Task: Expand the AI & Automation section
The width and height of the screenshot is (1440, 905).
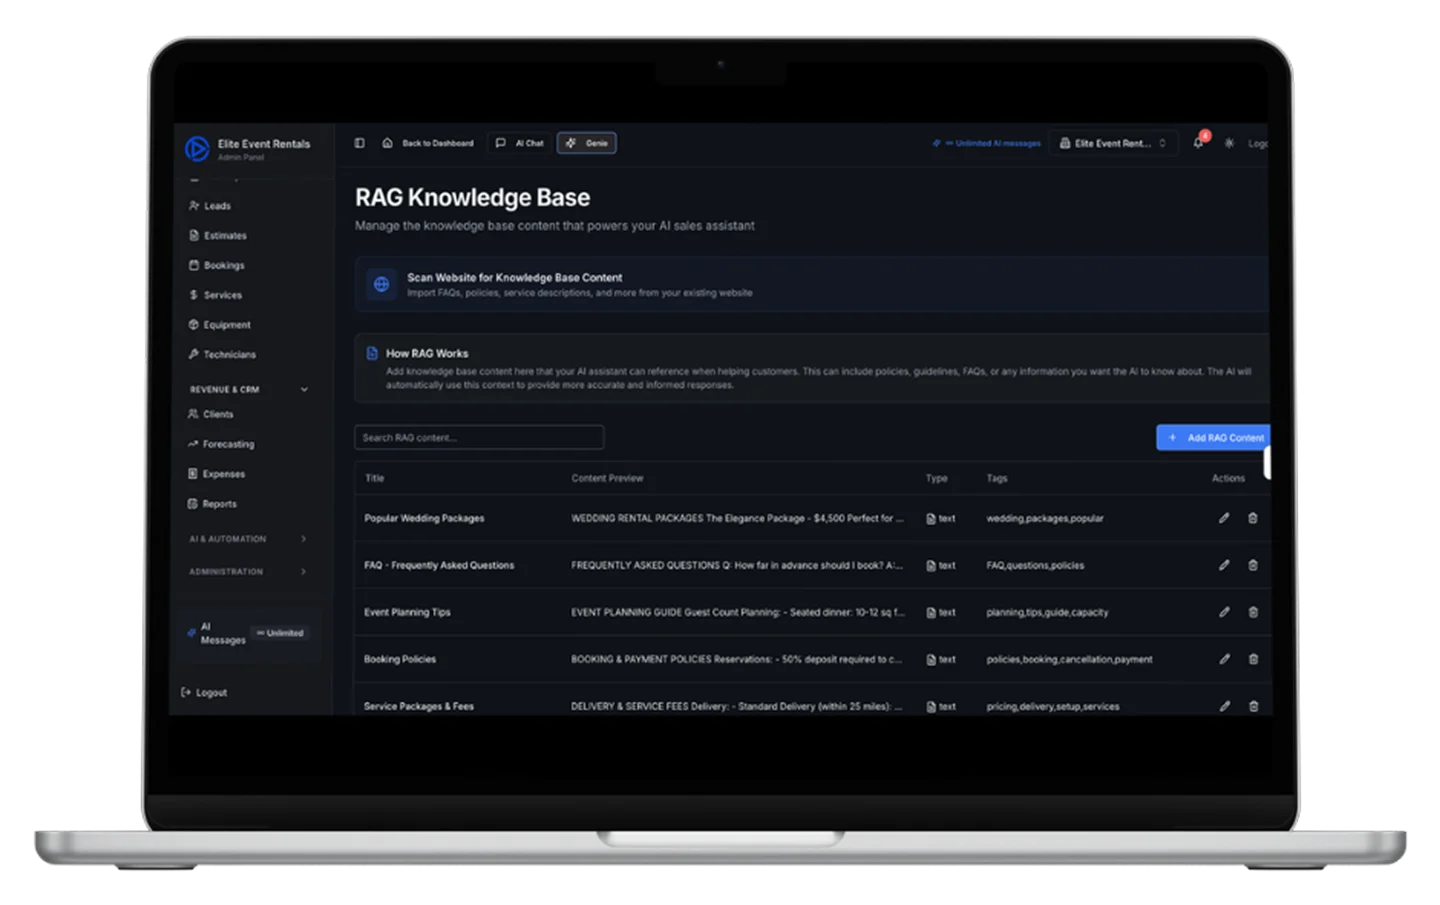Action: click(304, 539)
